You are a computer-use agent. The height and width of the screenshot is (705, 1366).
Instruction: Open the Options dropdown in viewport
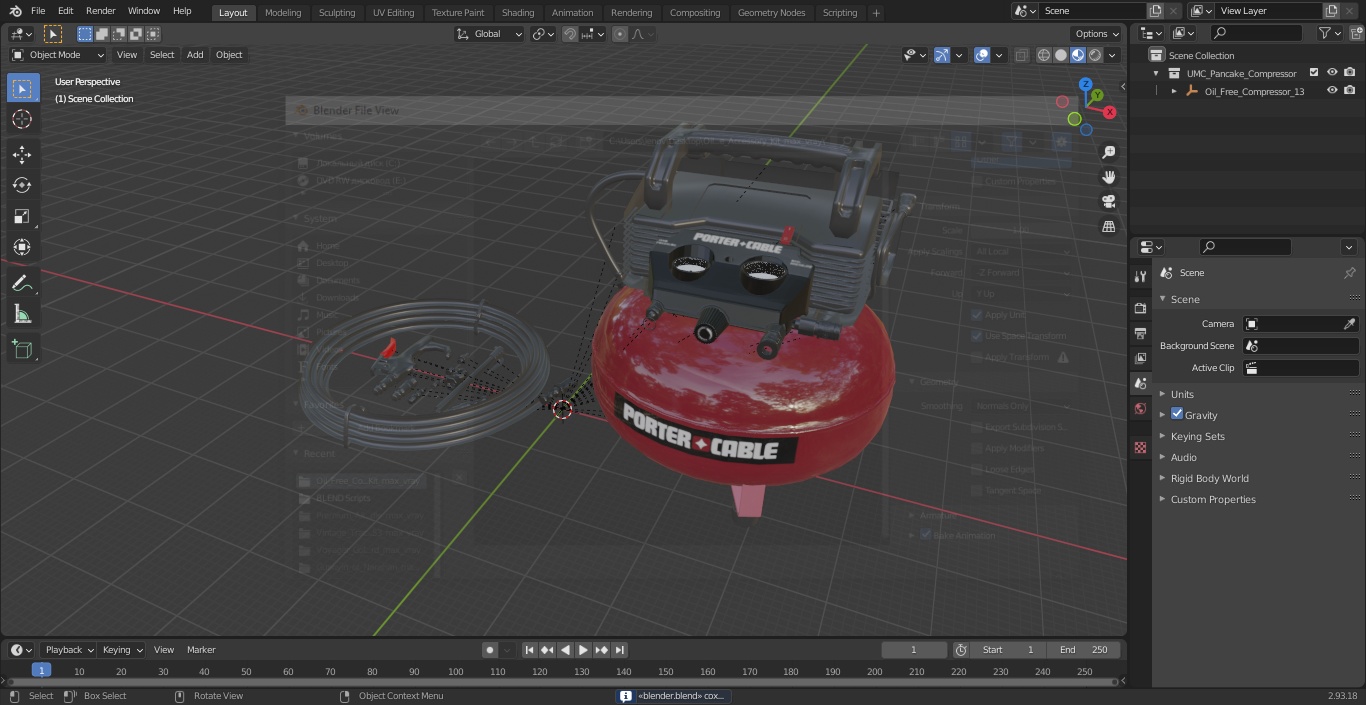pyautogui.click(x=1097, y=34)
